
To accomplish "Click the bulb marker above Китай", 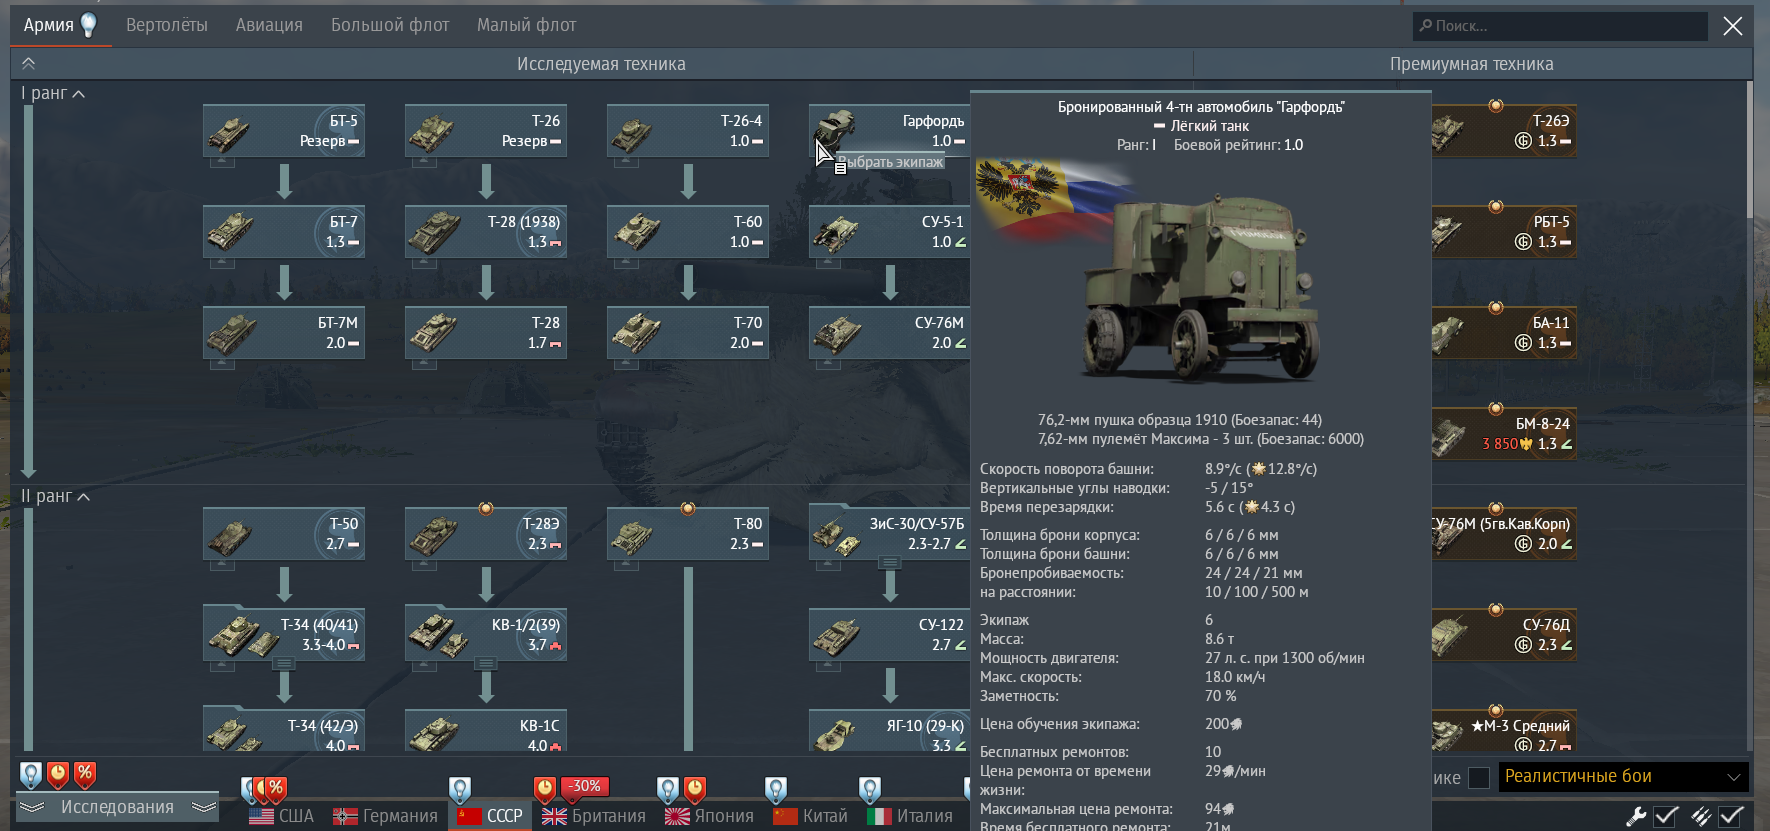I will (776, 790).
